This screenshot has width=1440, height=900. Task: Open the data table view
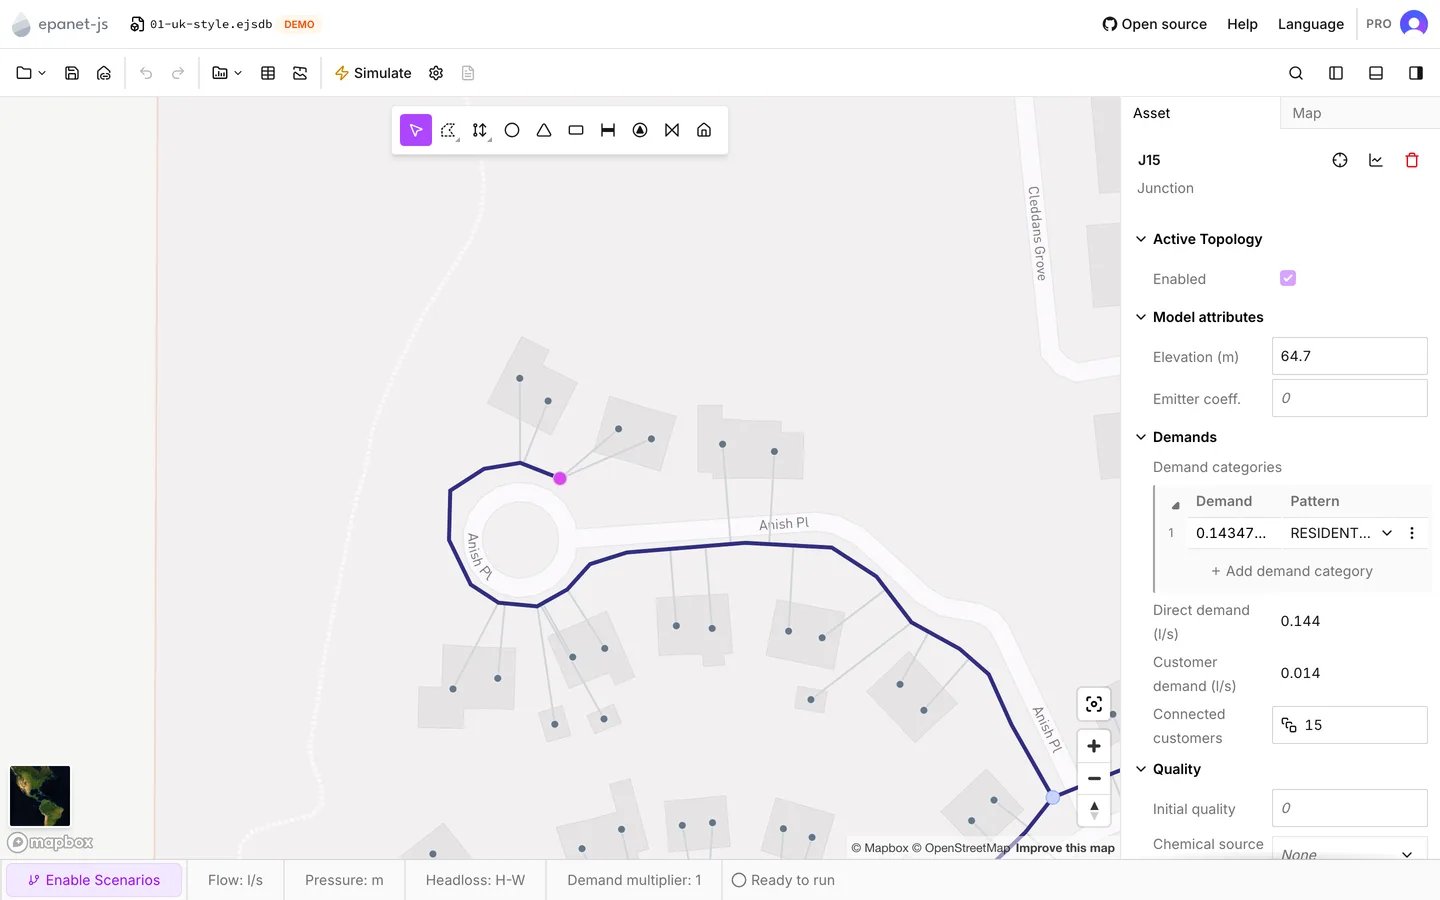tap(268, 73)
